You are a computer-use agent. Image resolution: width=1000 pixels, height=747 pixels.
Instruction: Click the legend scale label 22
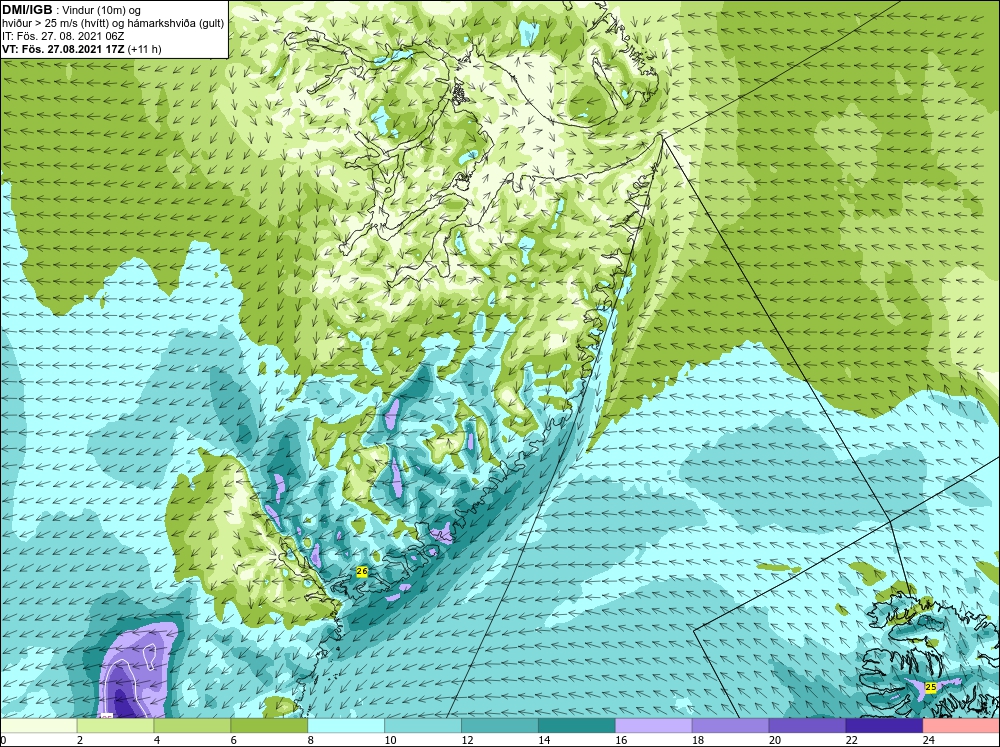(x=852, y=740)
